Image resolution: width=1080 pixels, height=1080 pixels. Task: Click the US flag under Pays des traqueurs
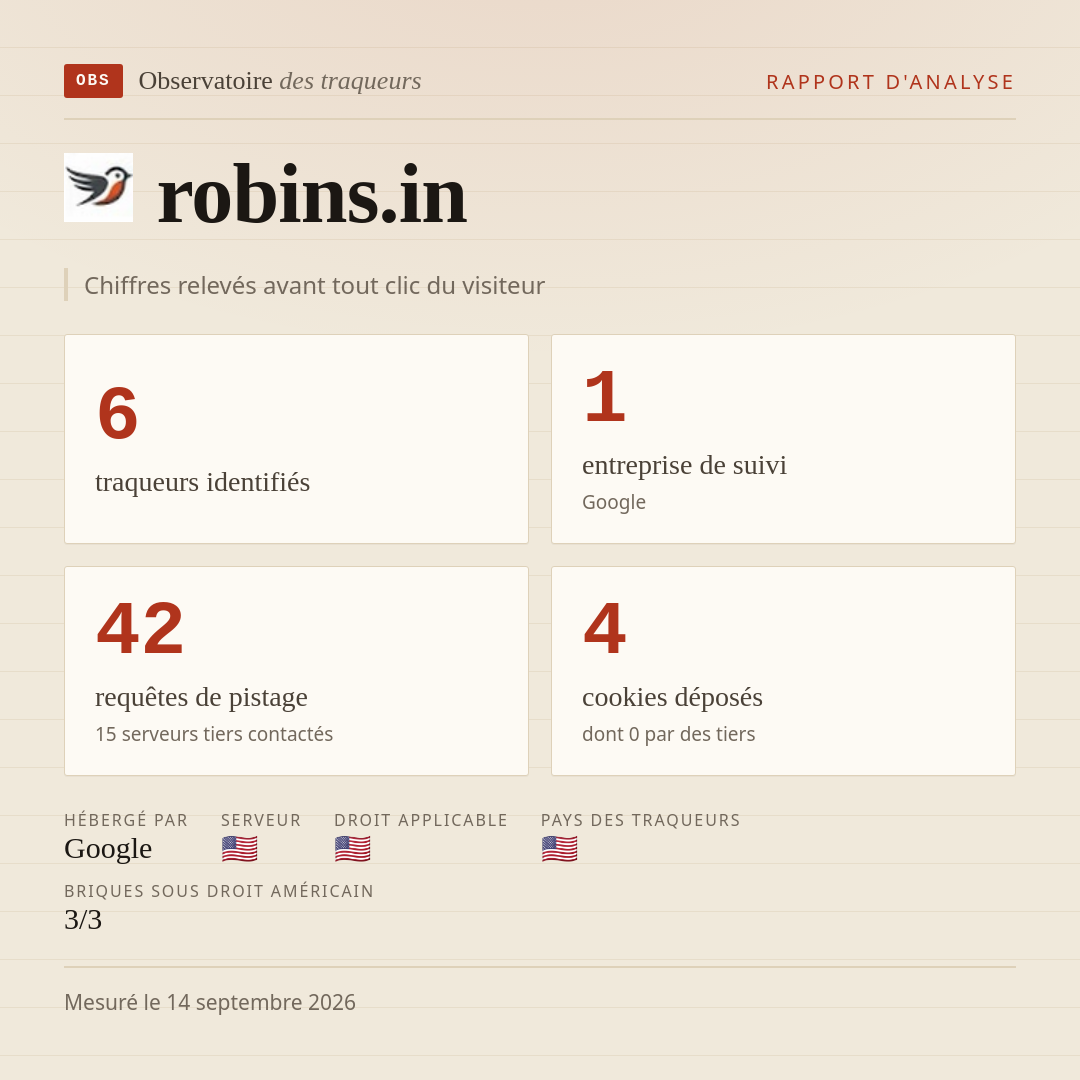(559, 849)
